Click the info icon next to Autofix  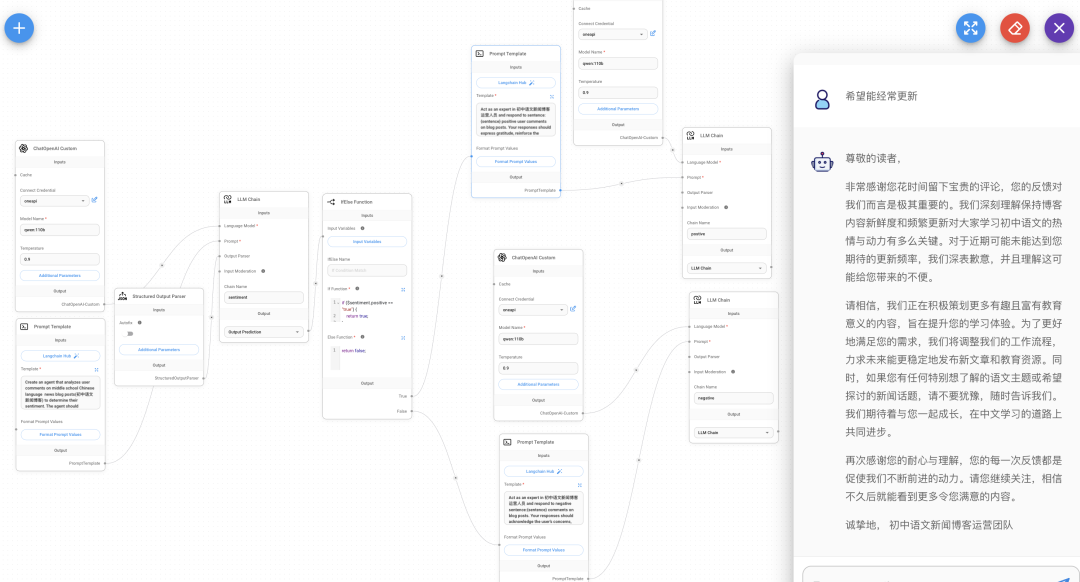coord(140,322)
